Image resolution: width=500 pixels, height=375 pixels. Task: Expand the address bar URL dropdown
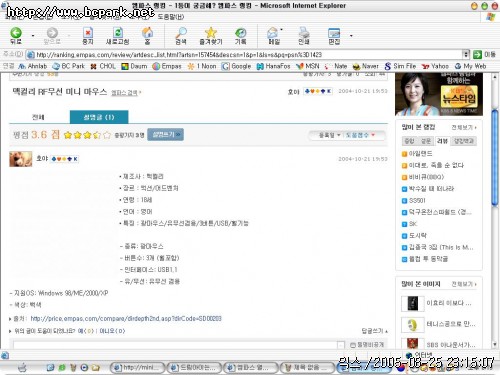(466, 54)
